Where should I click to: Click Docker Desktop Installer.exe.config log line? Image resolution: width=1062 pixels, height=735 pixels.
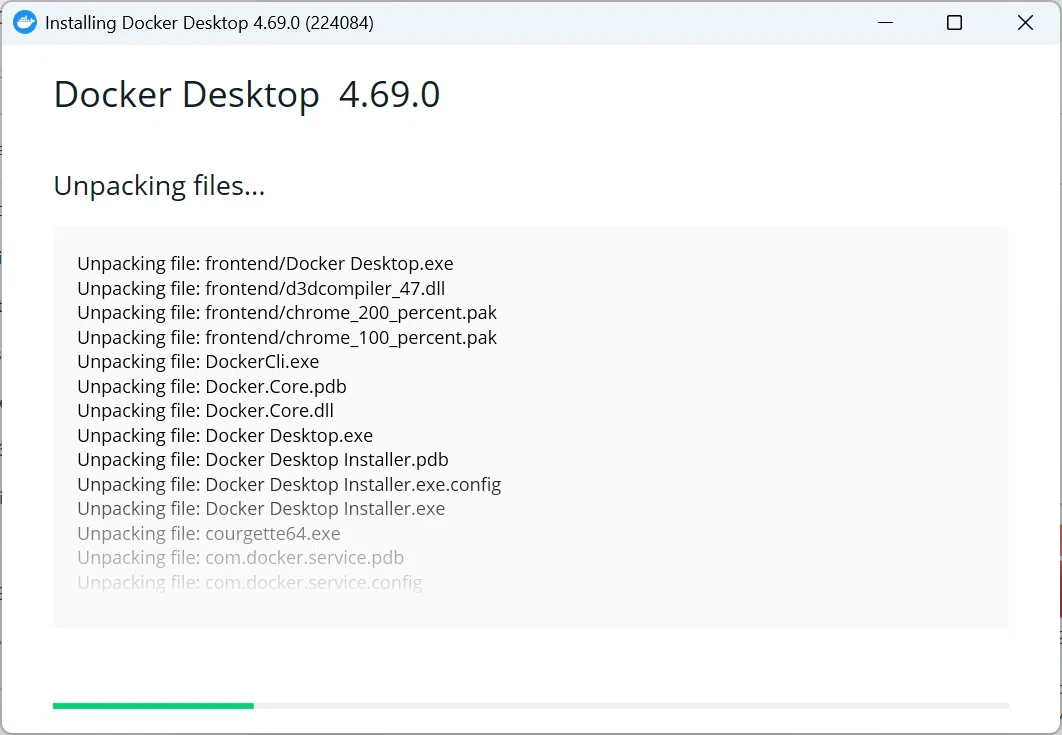click(x=289, y=484)
